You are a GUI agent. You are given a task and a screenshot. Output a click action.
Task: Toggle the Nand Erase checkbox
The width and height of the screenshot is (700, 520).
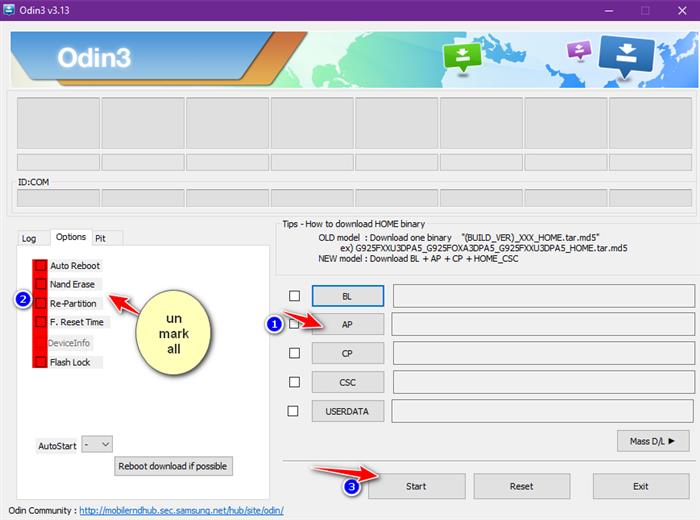coord(41,284)
